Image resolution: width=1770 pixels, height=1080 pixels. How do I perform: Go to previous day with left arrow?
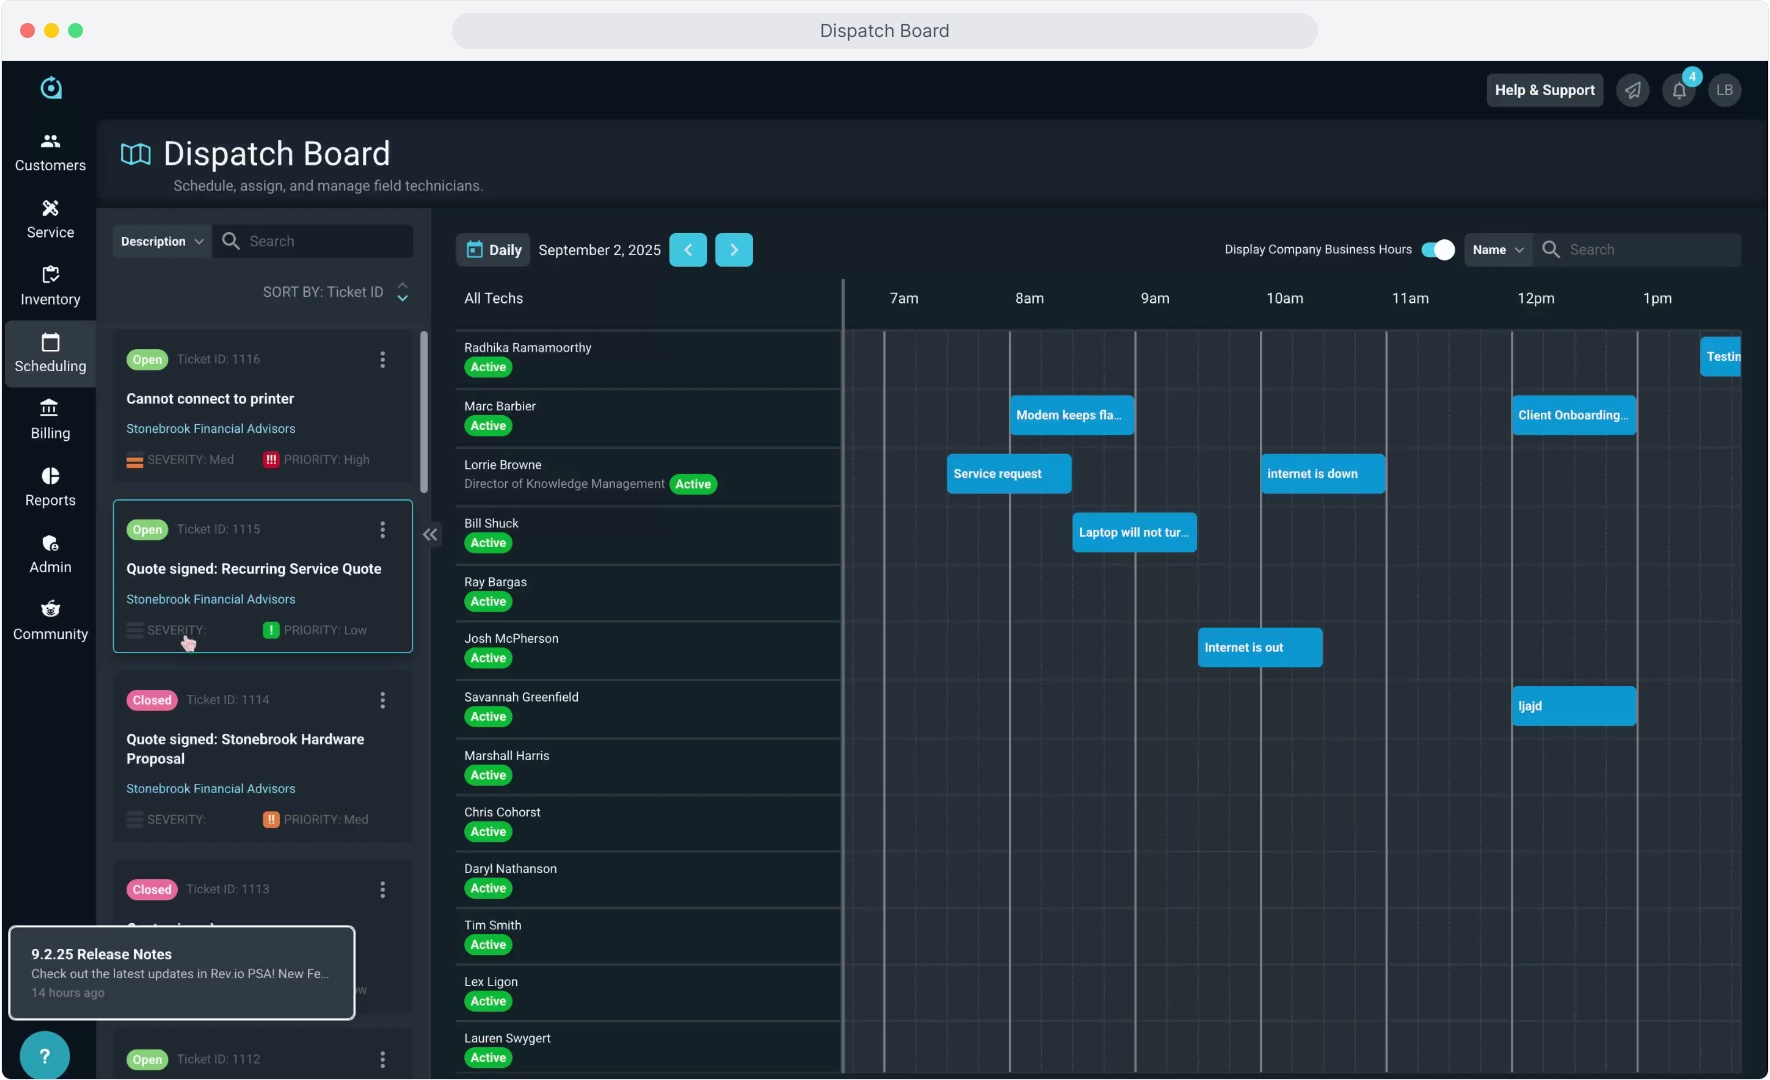[688, 250]
